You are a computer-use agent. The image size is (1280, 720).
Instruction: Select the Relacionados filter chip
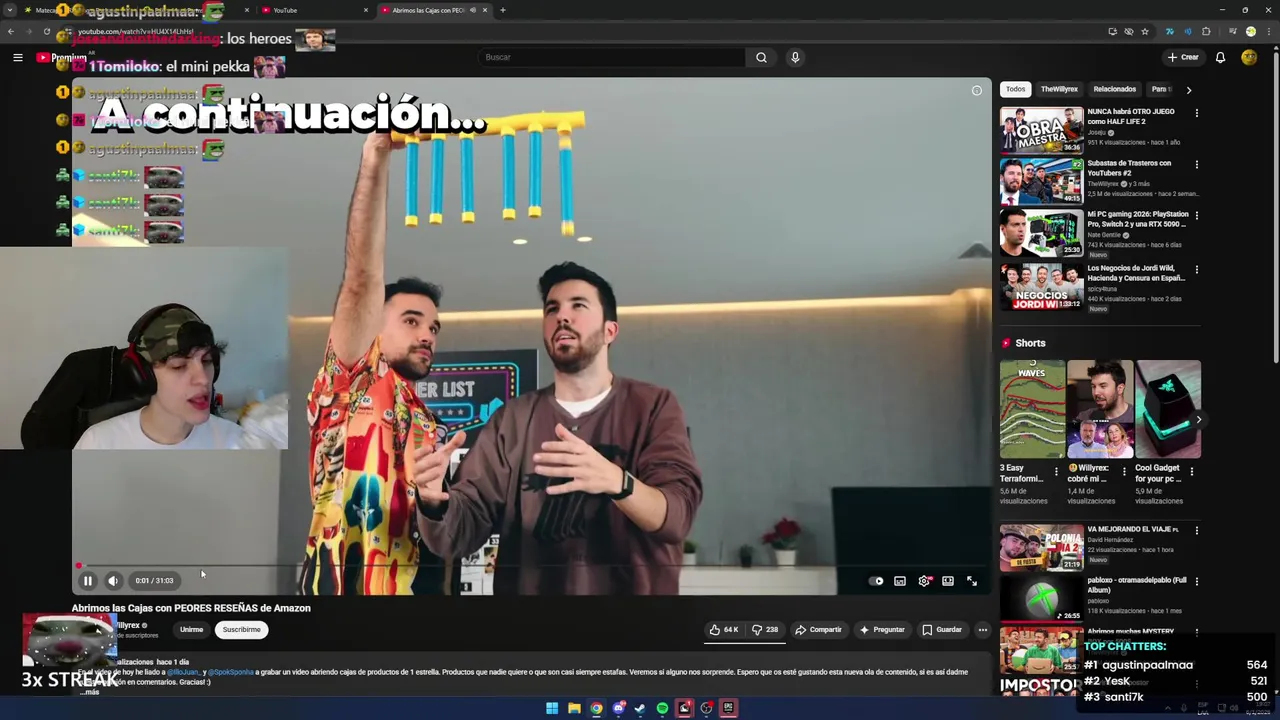click(x=1114, y=89)
